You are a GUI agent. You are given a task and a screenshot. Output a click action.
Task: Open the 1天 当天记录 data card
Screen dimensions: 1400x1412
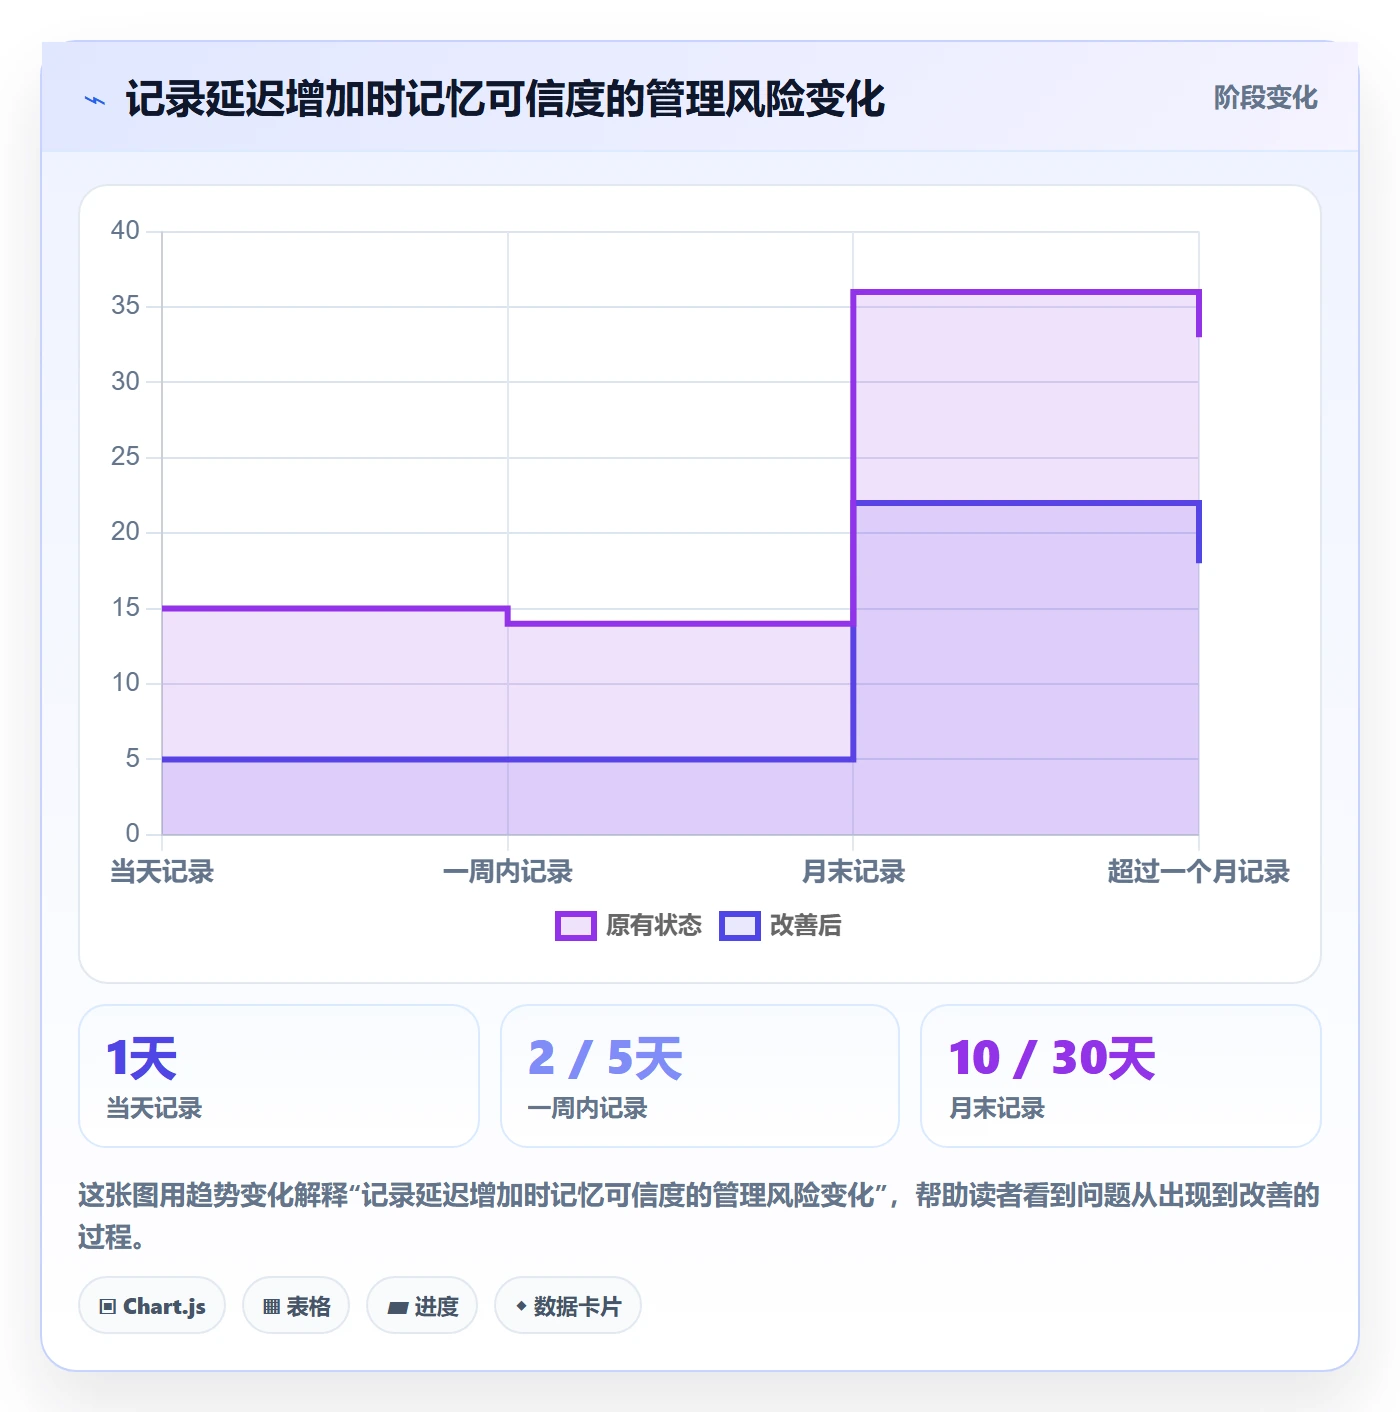point(279,1076)
